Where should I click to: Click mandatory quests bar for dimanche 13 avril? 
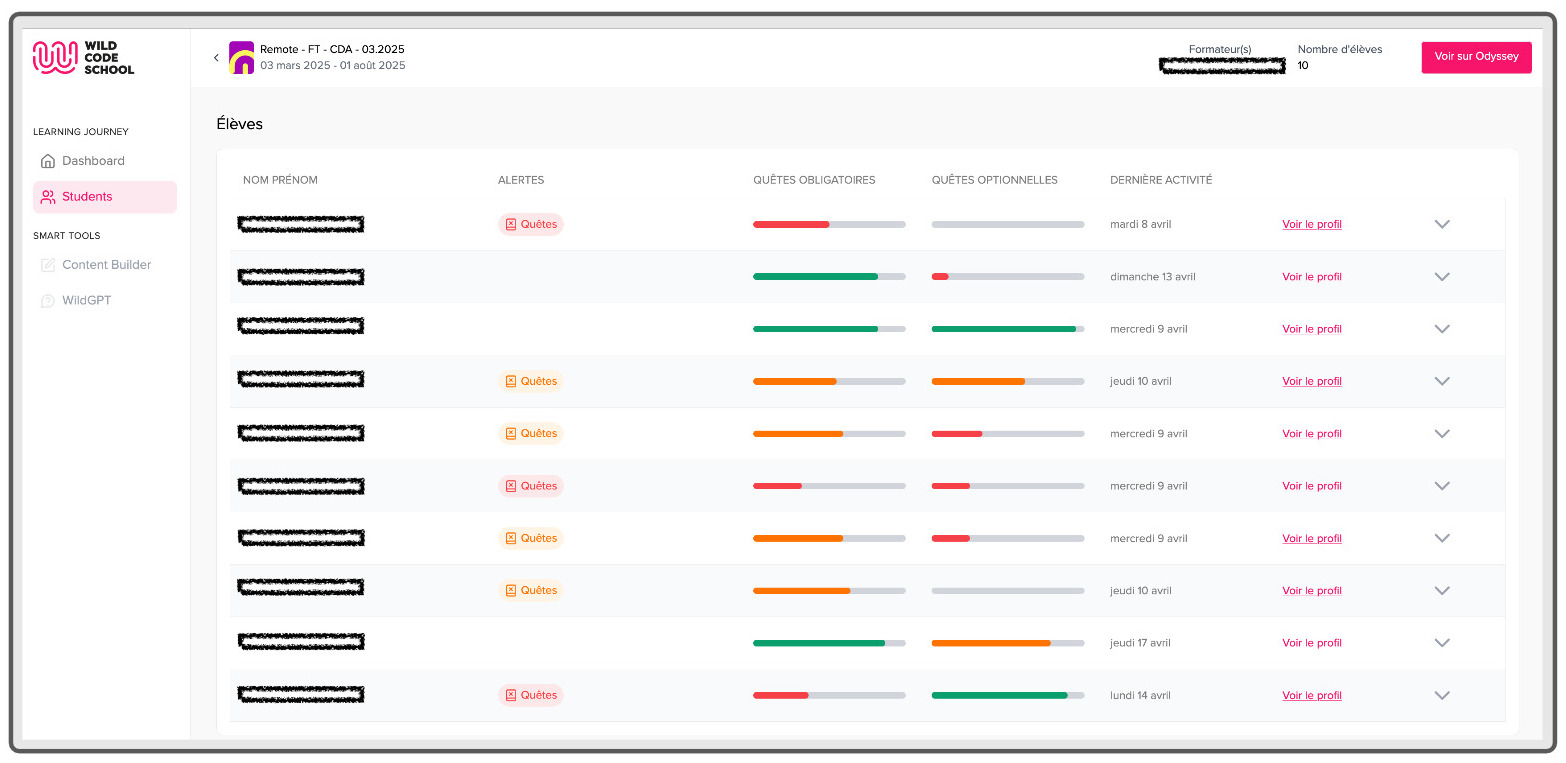click(x=829, y=276)
